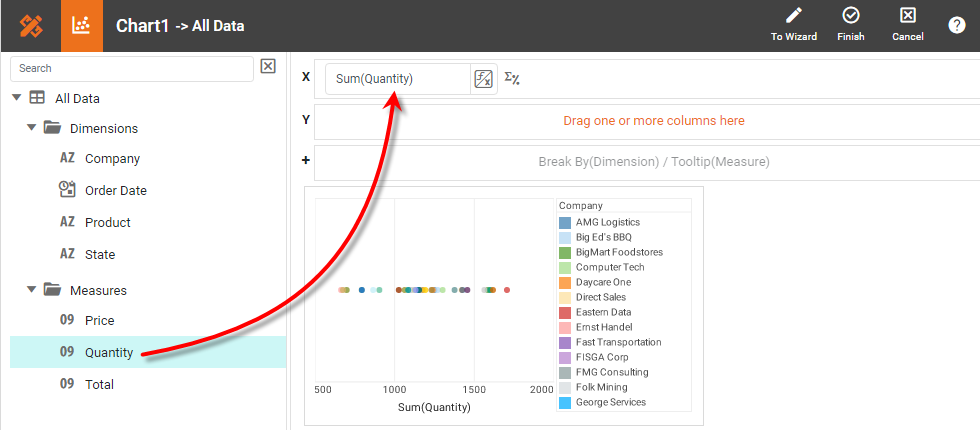Click the To Wizard pencil icon
Screen dimensions: 980x430
tap(794, 15)
